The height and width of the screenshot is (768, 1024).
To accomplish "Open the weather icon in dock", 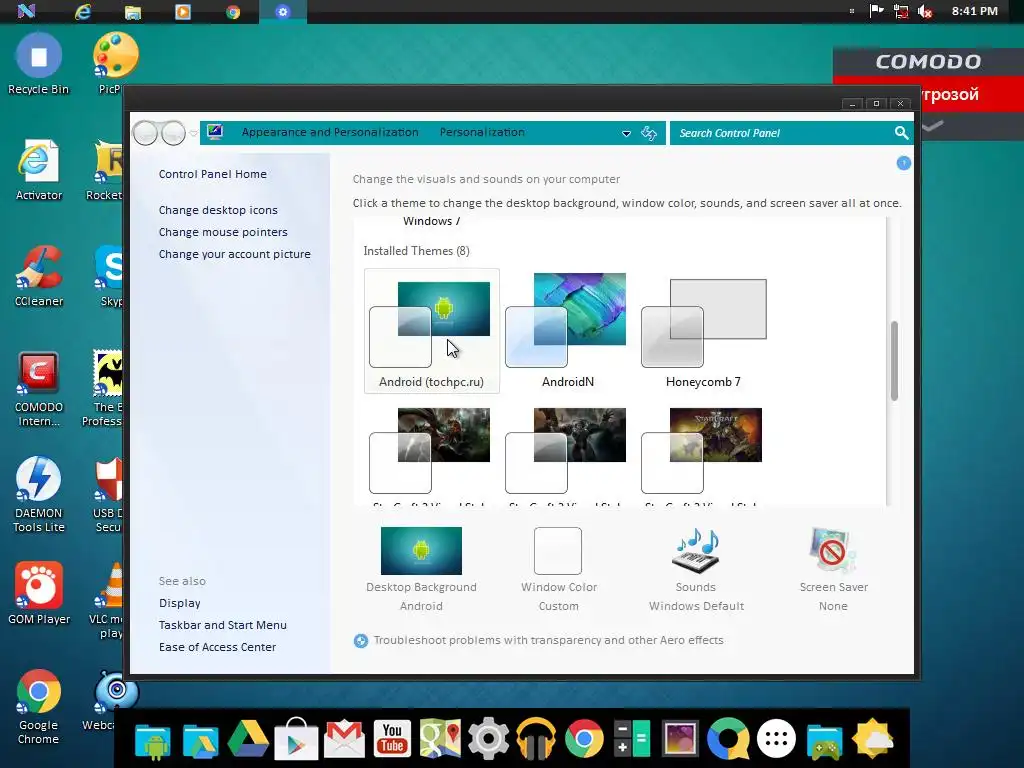I will pyautogui.click(x=872, y=739).
